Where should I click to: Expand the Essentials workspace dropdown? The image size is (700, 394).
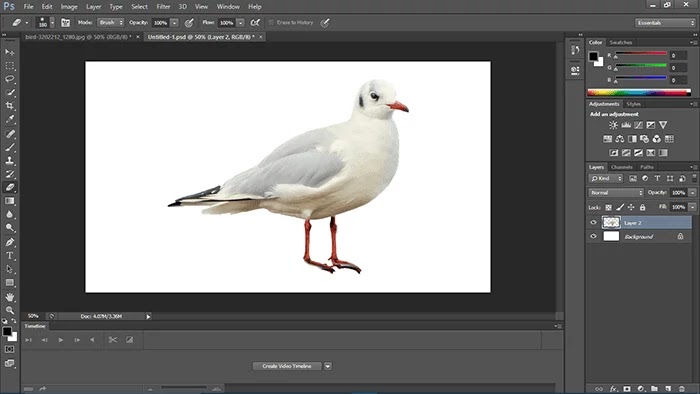(665, 23)
